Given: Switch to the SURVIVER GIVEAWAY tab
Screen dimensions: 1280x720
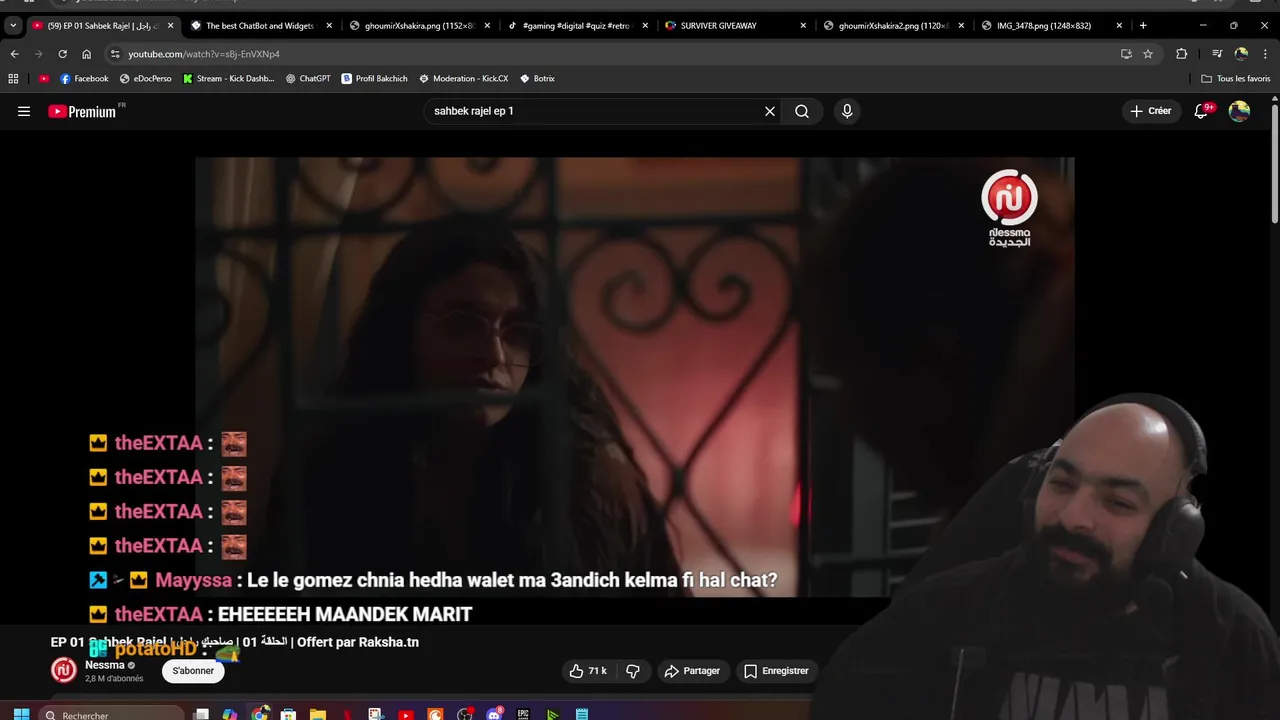Looking at the screenshot, I should [734, 25].
